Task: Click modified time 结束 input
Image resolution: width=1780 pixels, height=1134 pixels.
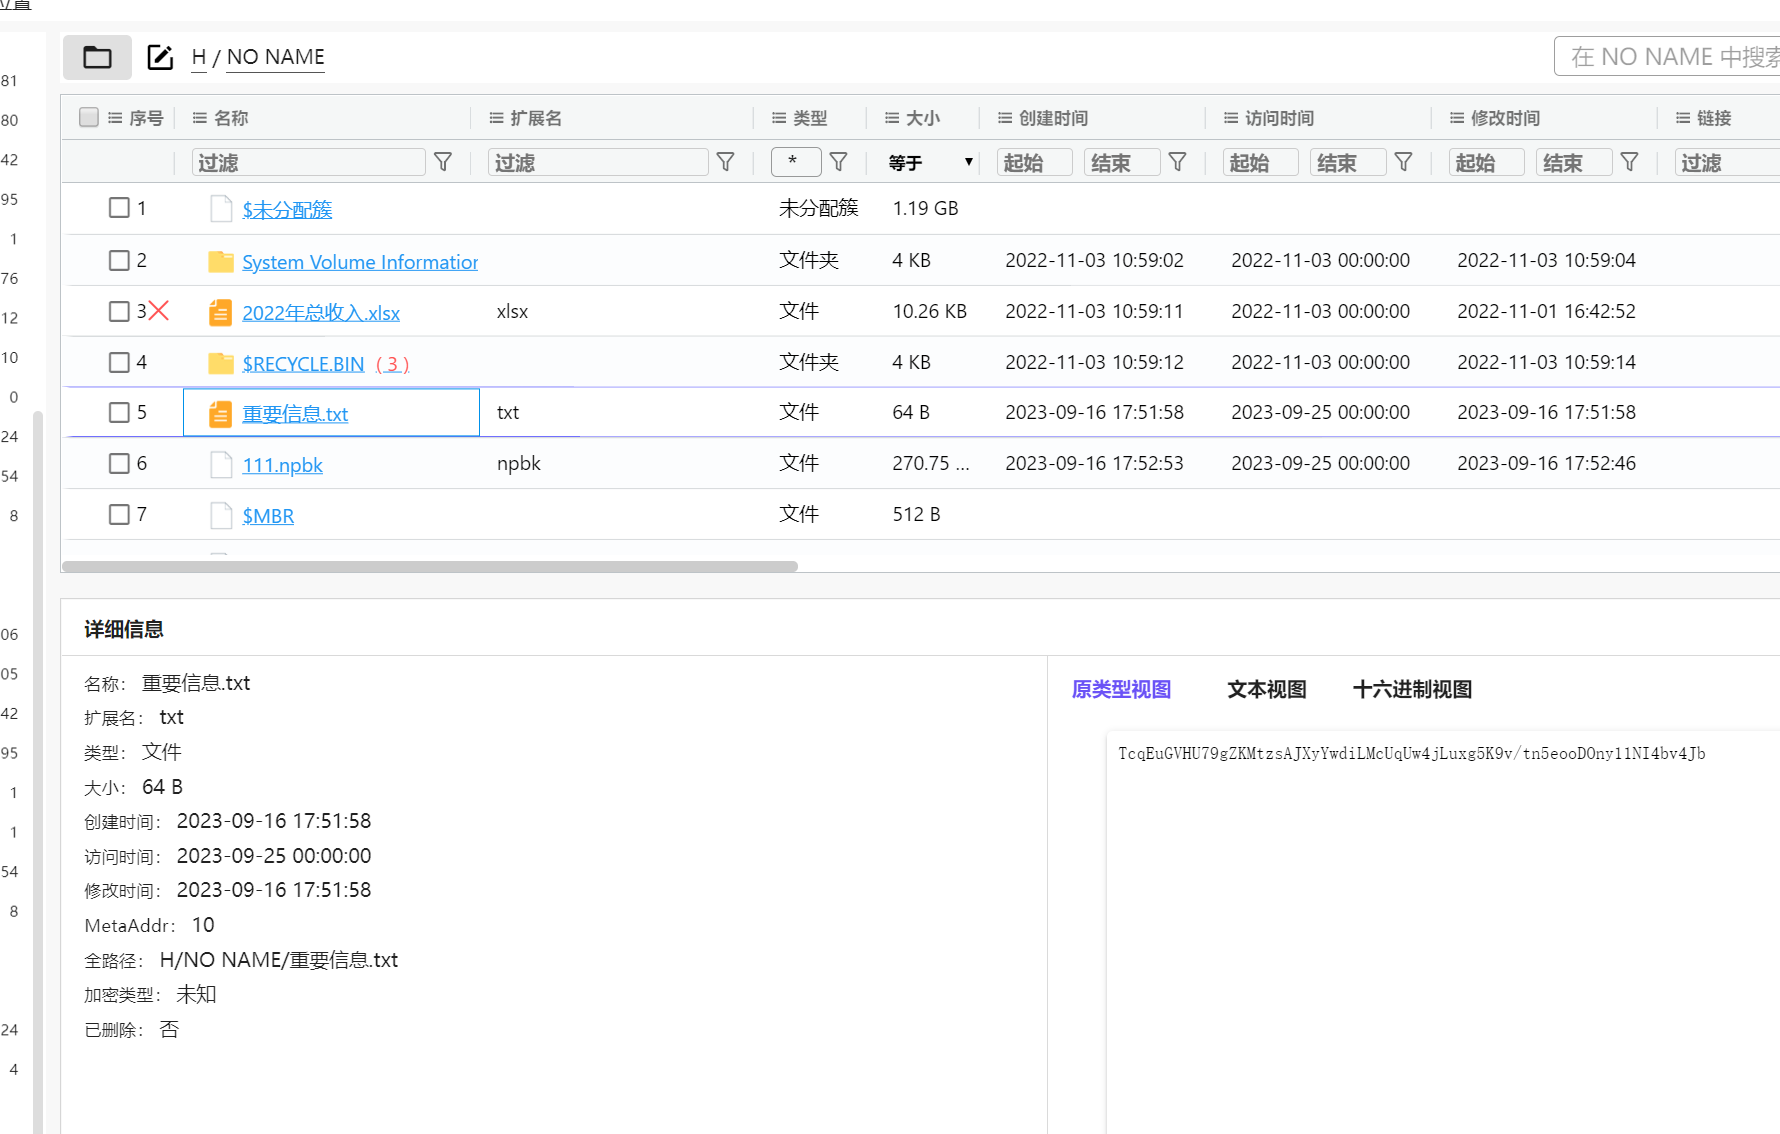Action: pos(1574,162)
